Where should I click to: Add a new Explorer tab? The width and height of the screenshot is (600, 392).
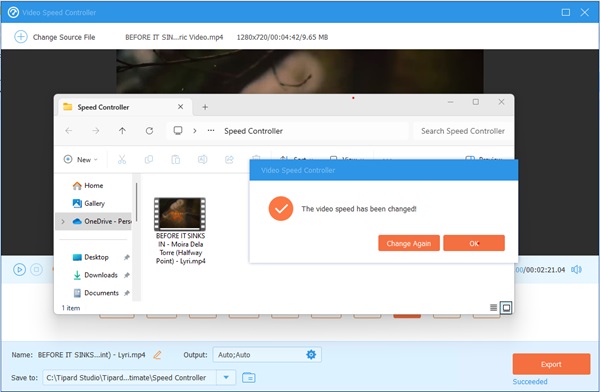205,107
